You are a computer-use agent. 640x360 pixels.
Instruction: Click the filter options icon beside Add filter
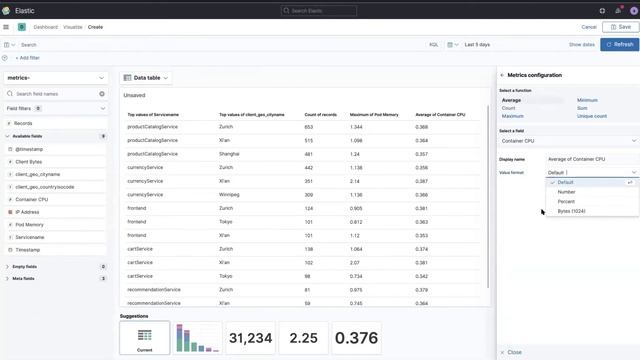pos(4,58)
